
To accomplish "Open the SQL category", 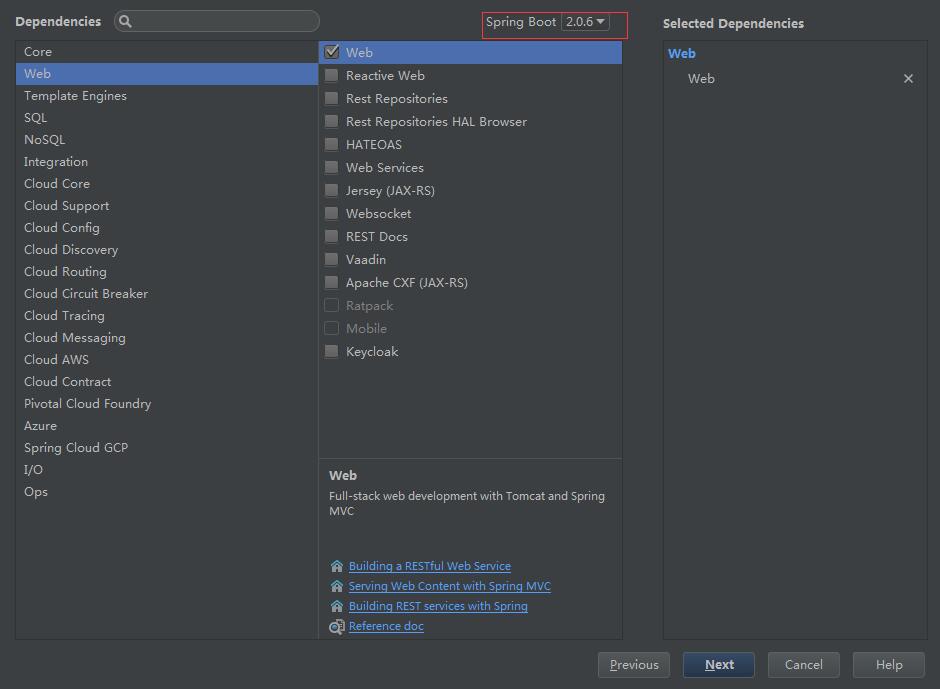I will coord(167,118).
